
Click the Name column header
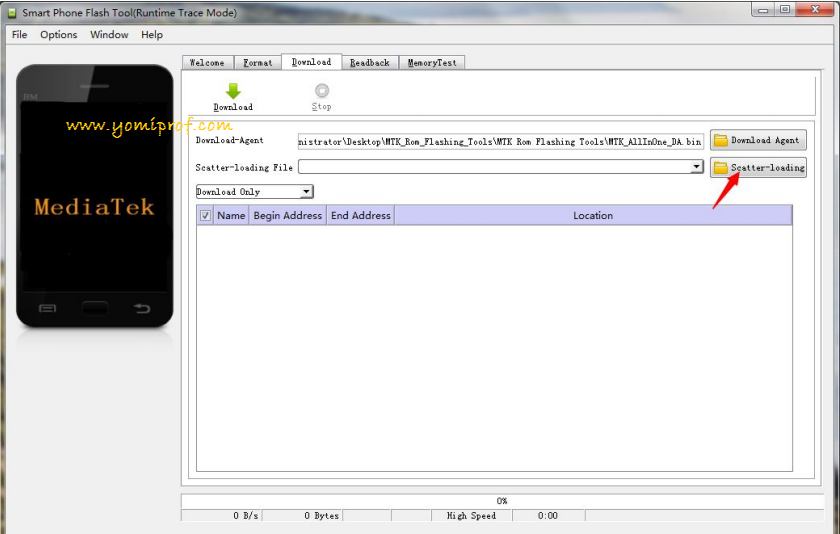tap(231, 215)
